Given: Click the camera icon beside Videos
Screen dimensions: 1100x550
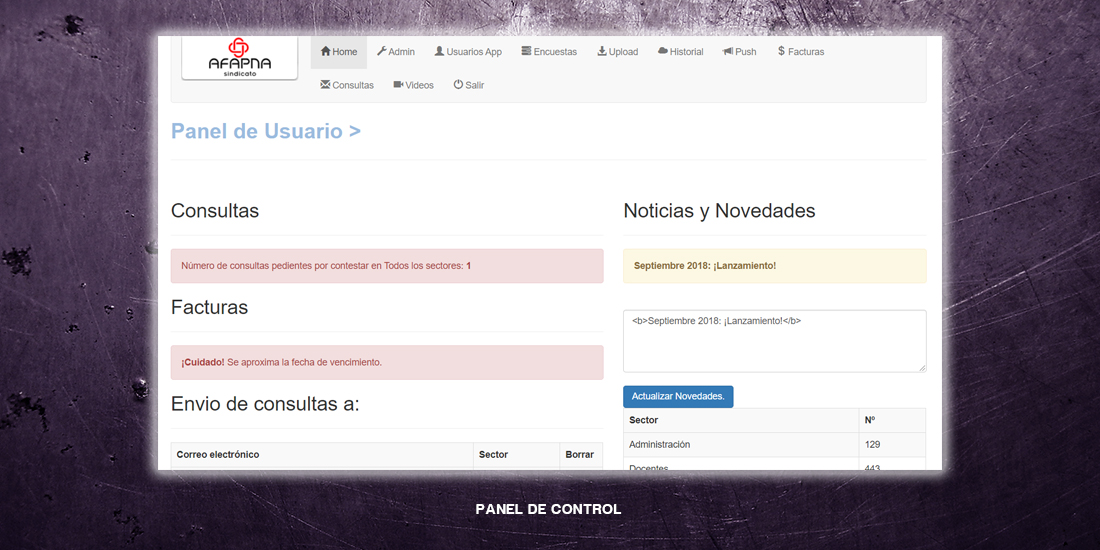Looking at the screenshot, I should click(x=398, y=84).
